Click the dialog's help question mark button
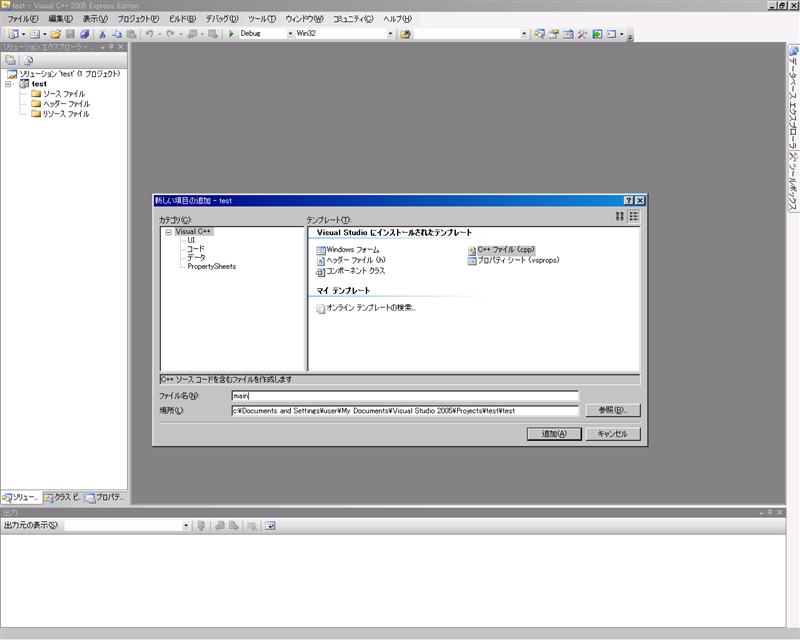The height and width of the screenshot is (640, 800). [629, 201]
